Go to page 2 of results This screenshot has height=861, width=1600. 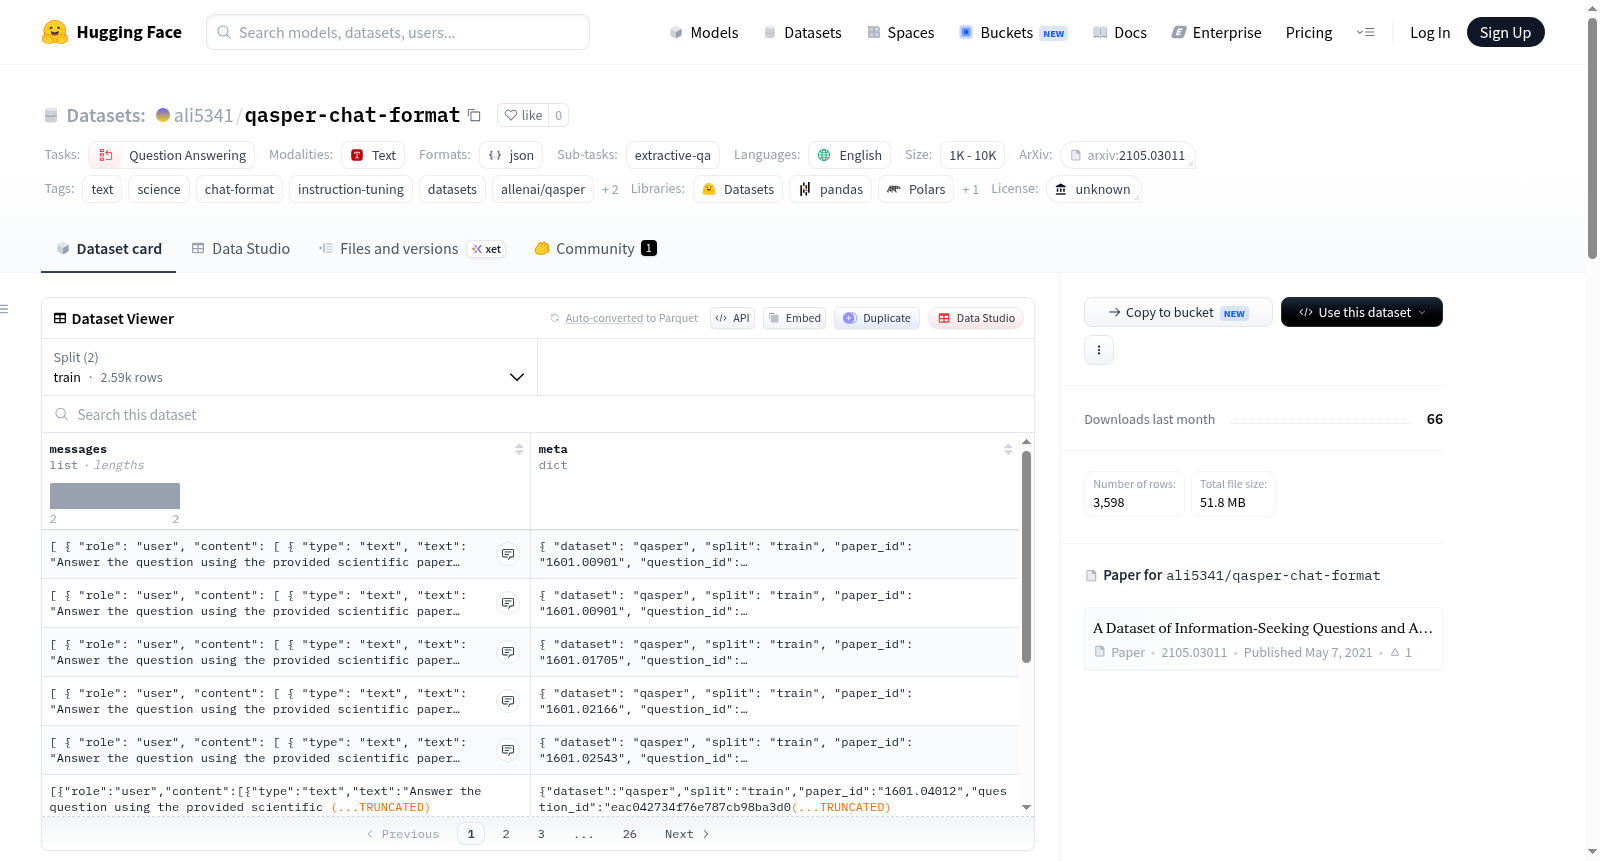pyautogui.click(x=506, y=834)
